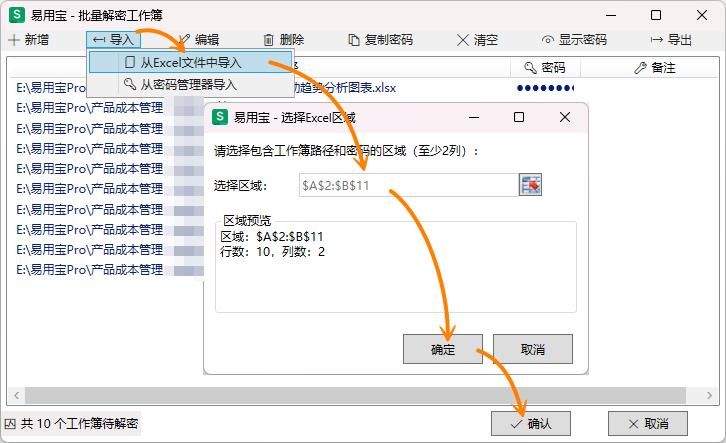Click the range picker icon beside 选择区域
726x443 pixels.
[530, 185]
